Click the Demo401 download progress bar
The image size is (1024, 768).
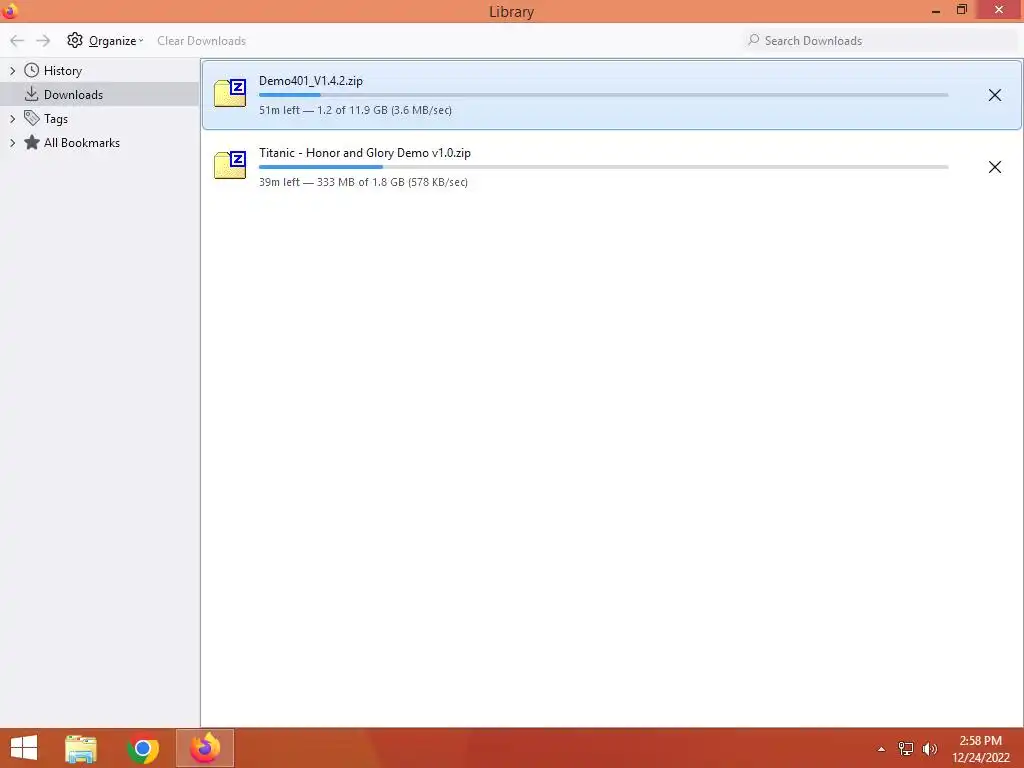603,95
